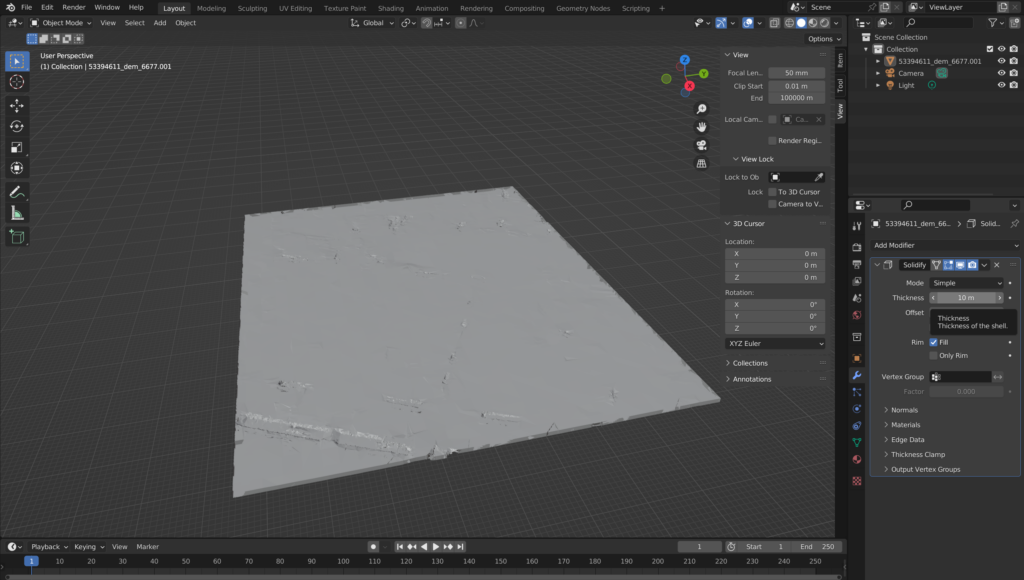The image size is (1024, 580).
Task: Open the XYZ Euler rotation mode dropdown
Action: 775,343
